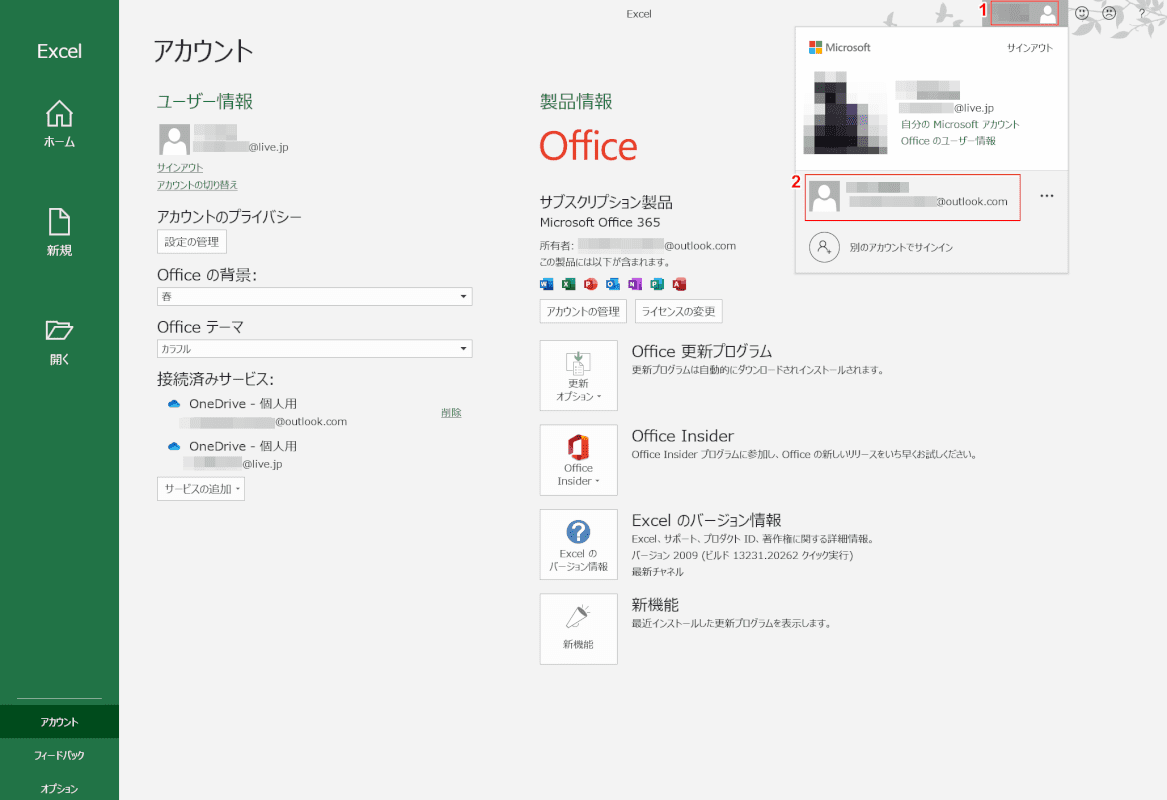Click the Microsoft Office 365 text
The height and width of the screenshot is (800, 1167).
coord(600,222)
